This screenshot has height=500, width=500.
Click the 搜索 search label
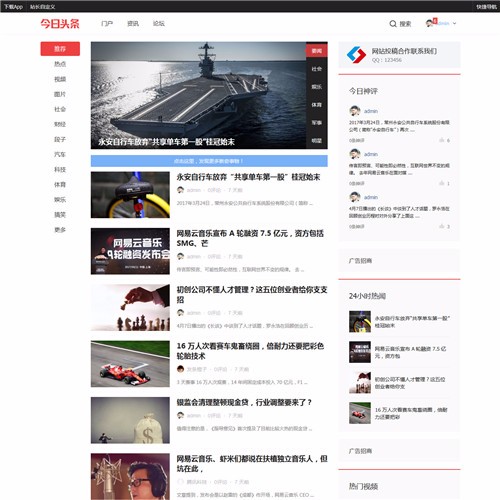coord(405,24)
